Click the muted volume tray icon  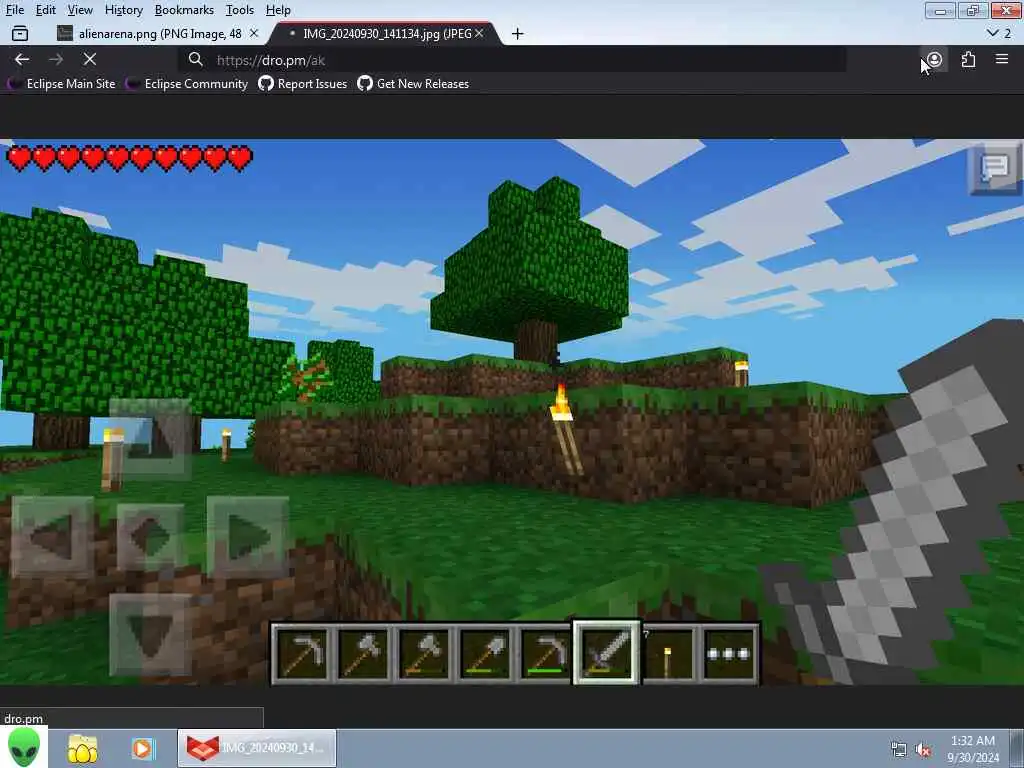(923, 750)
